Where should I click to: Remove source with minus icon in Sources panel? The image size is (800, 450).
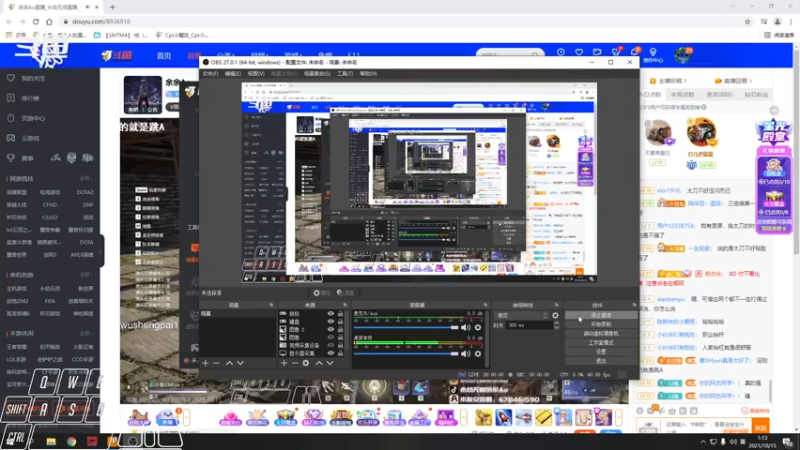pyautogui.click(x=295, y=363)
